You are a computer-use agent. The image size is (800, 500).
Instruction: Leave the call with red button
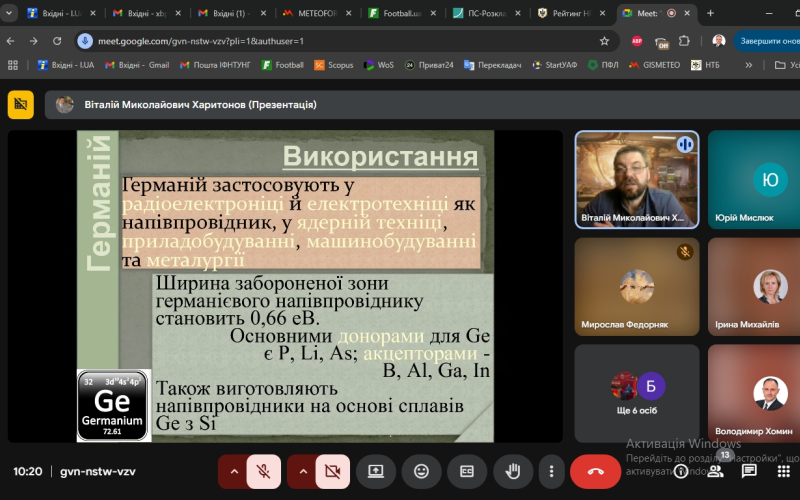point(595,471)
